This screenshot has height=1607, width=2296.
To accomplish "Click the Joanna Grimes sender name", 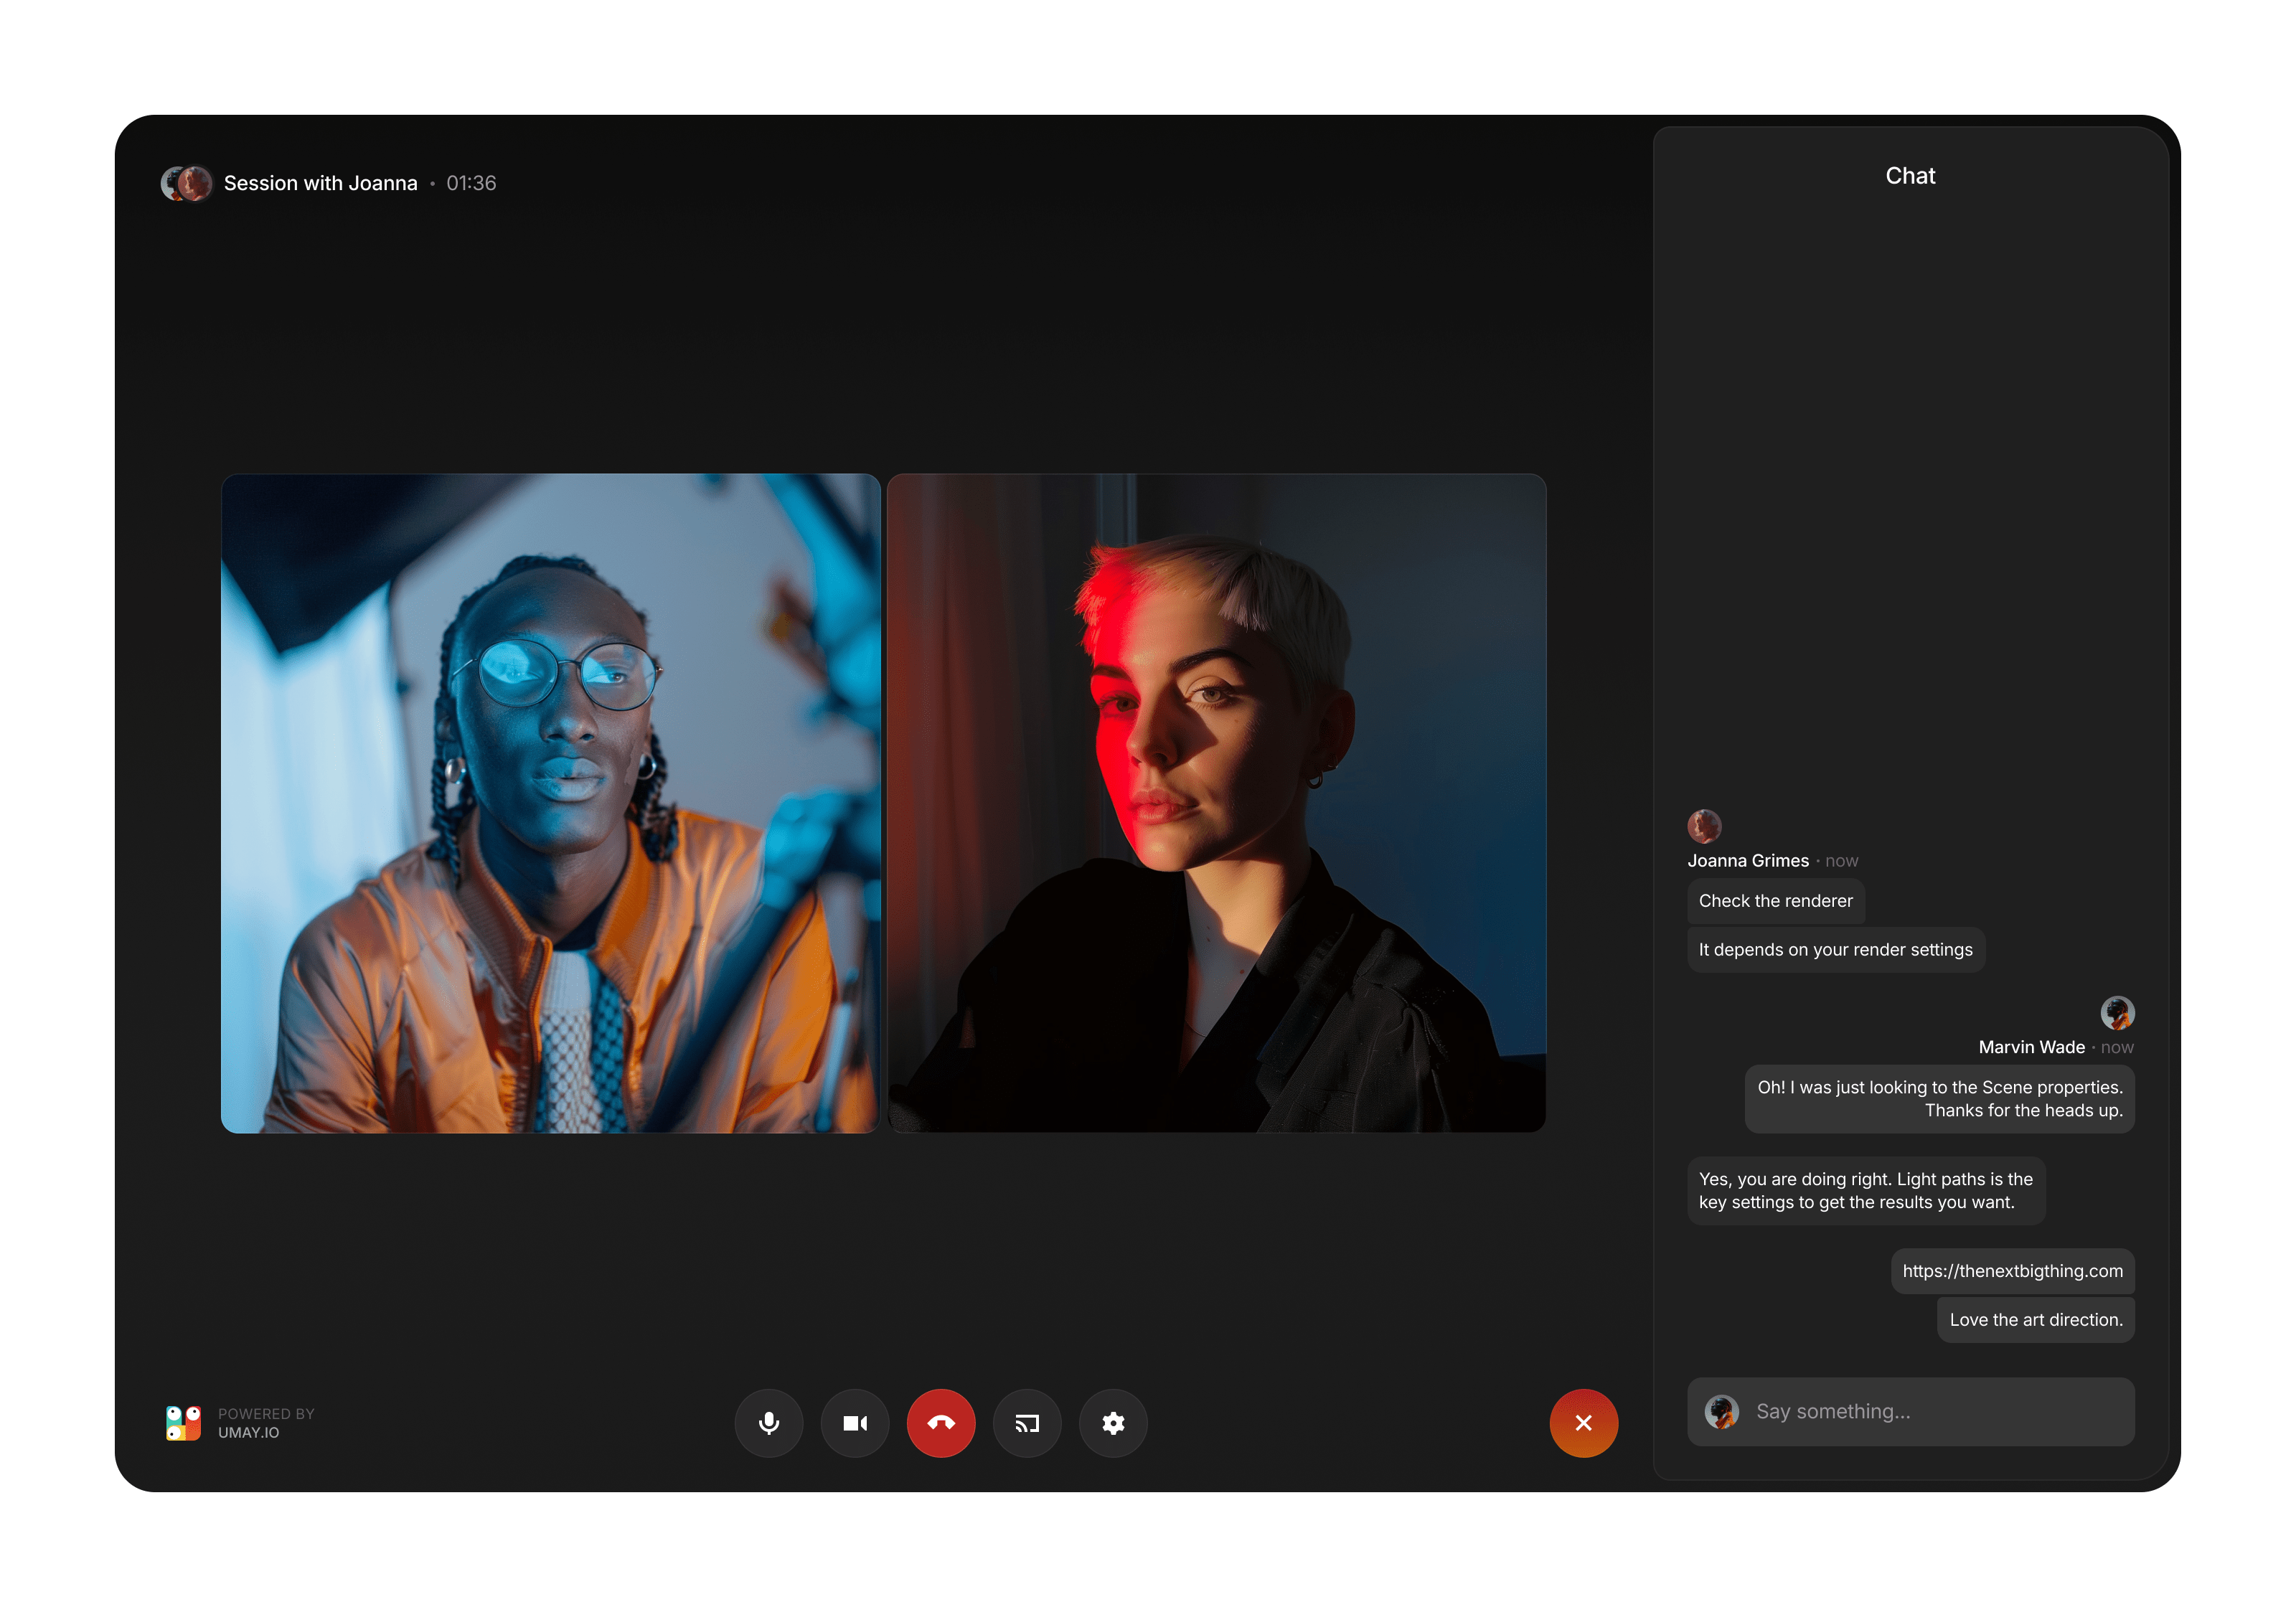I will 1747,860.
